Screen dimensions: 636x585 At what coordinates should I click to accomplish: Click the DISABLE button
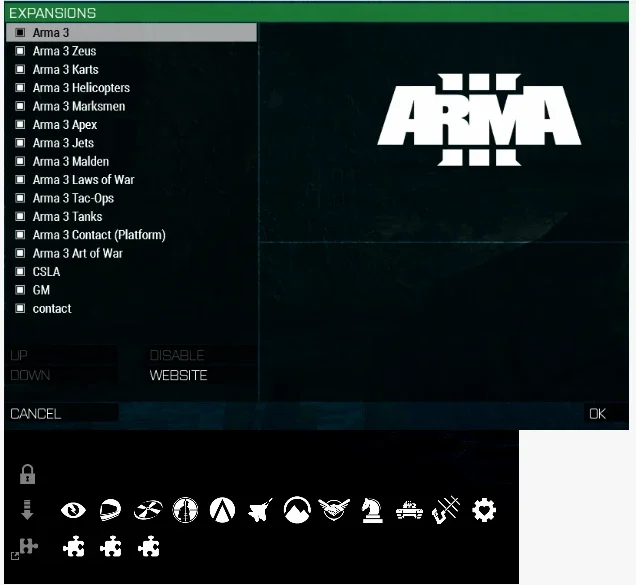coord(201,355)
